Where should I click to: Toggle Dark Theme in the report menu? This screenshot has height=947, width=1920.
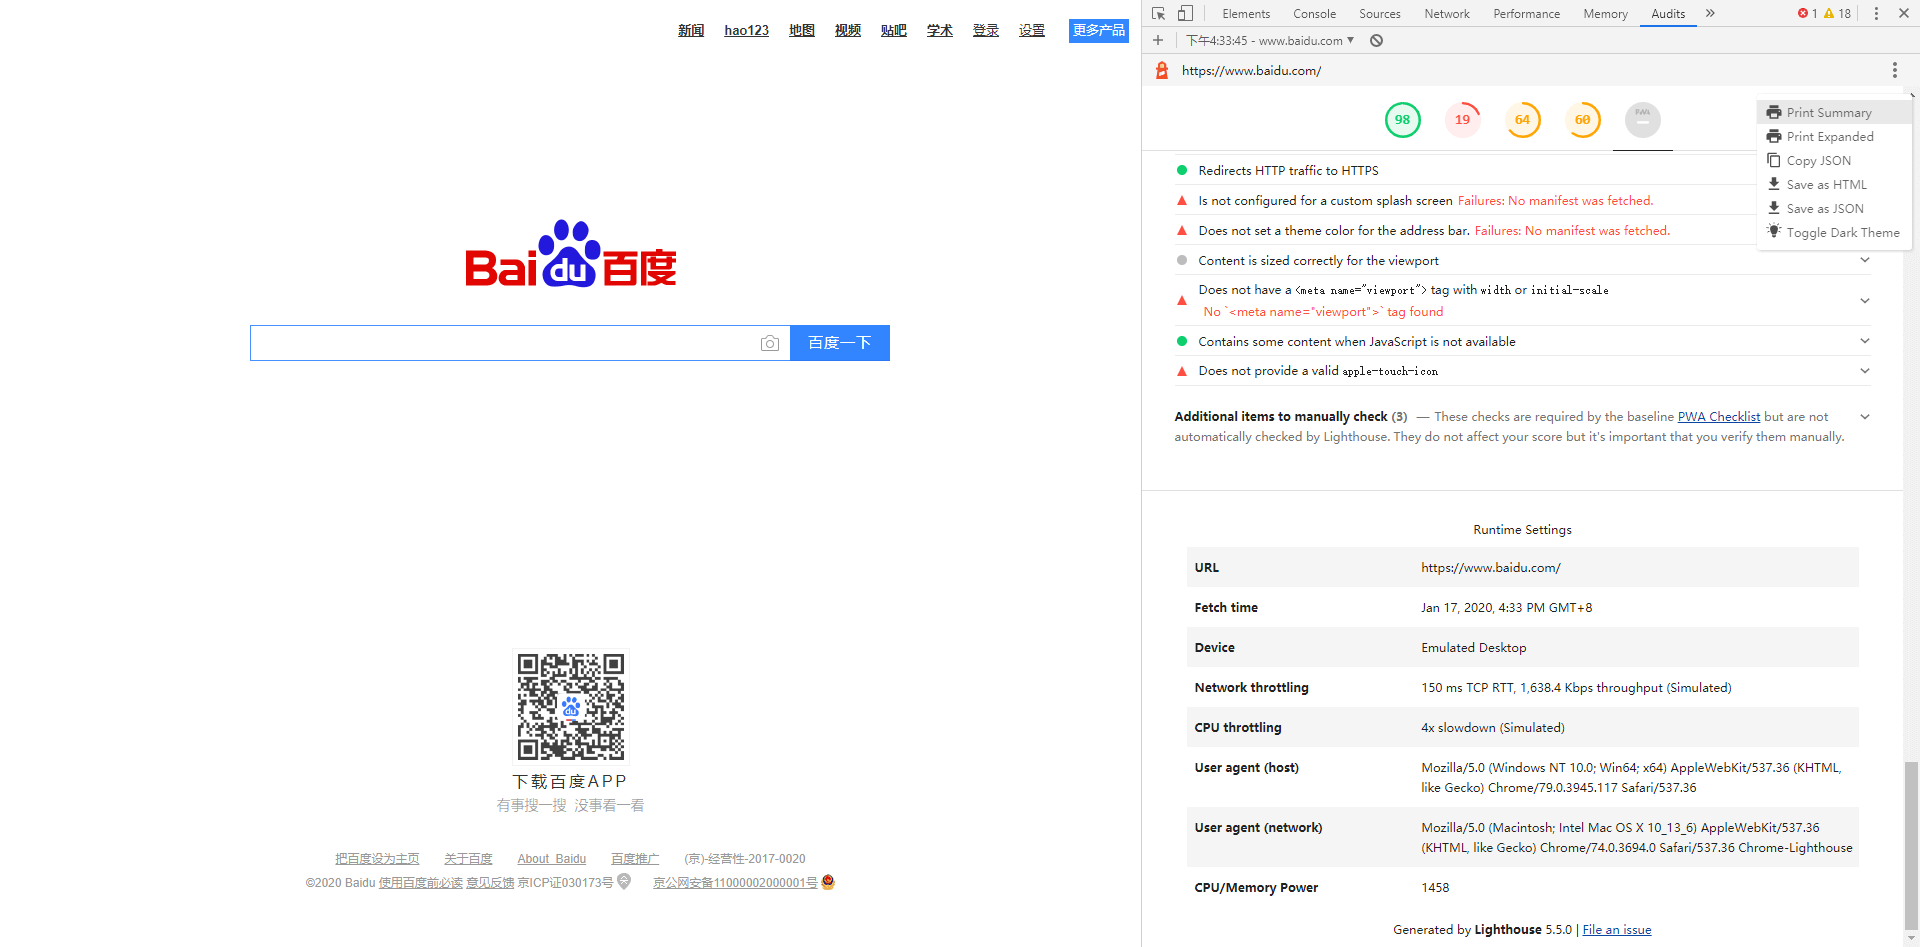pyautogui.click(x=1842, y=233)
